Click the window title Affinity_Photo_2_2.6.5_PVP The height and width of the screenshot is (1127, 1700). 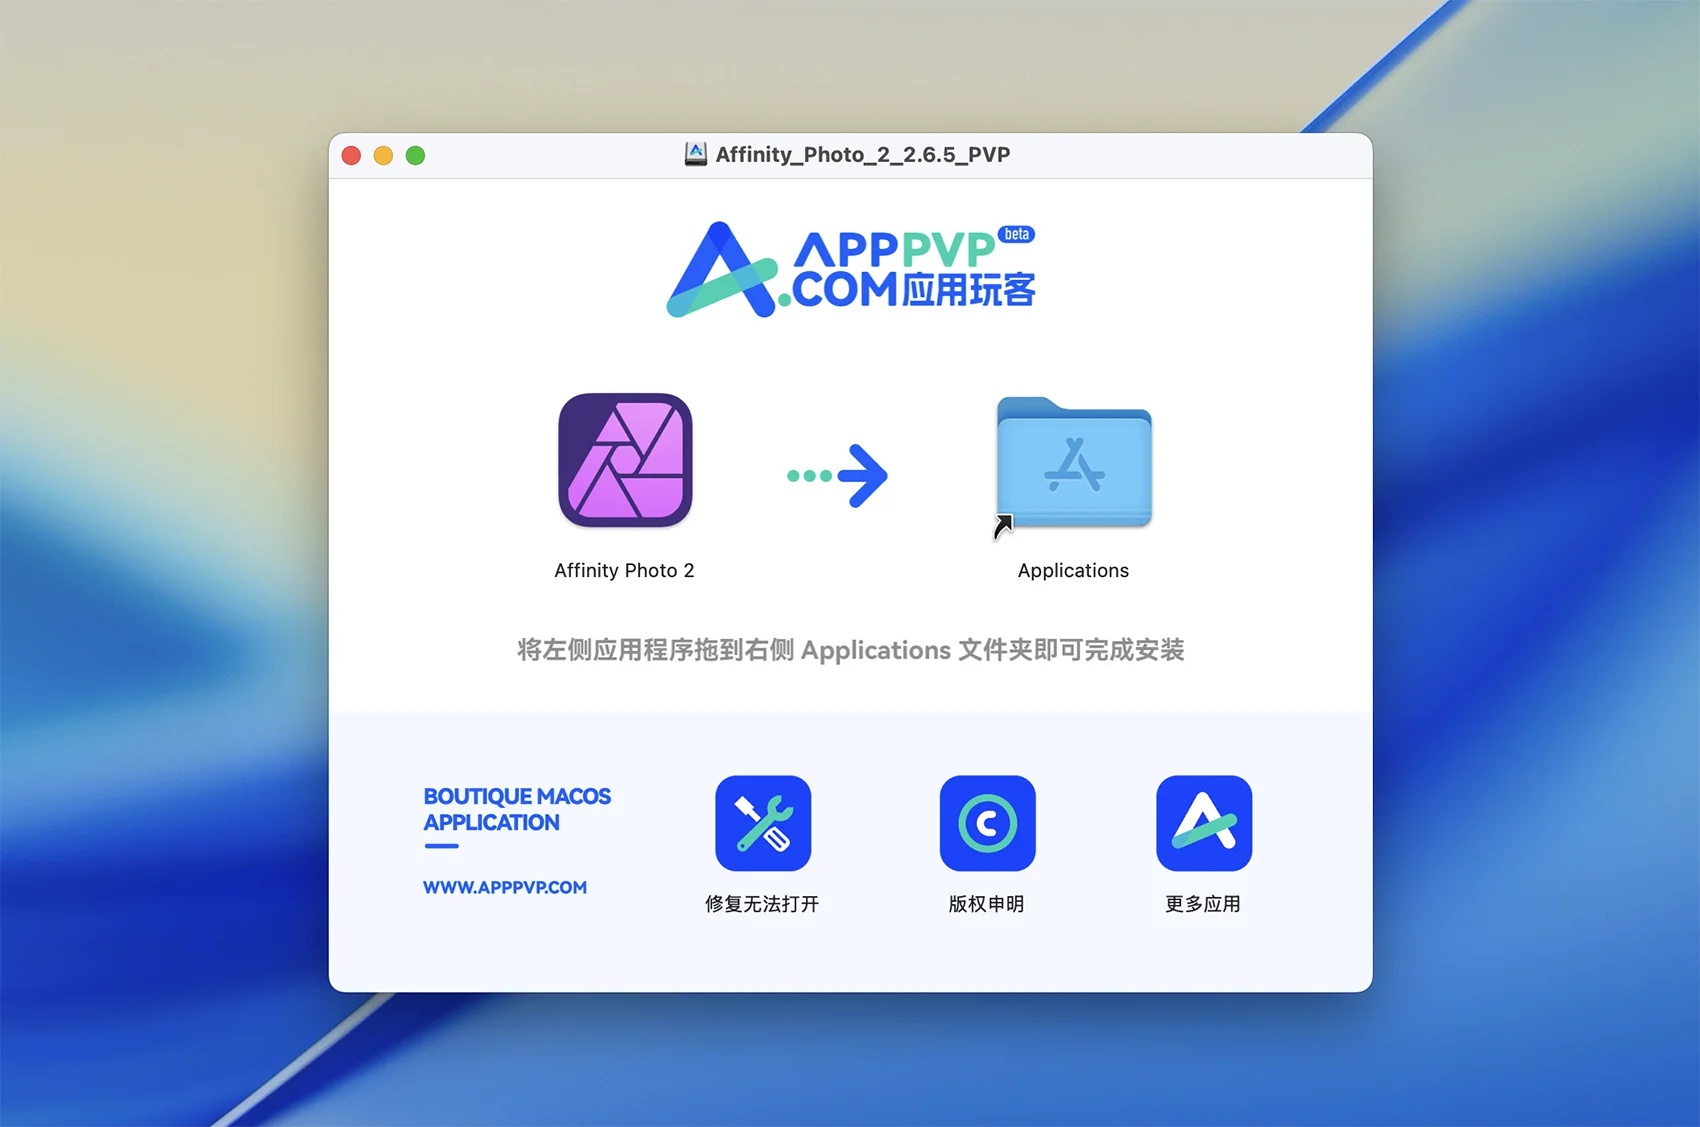click(862, 154)
